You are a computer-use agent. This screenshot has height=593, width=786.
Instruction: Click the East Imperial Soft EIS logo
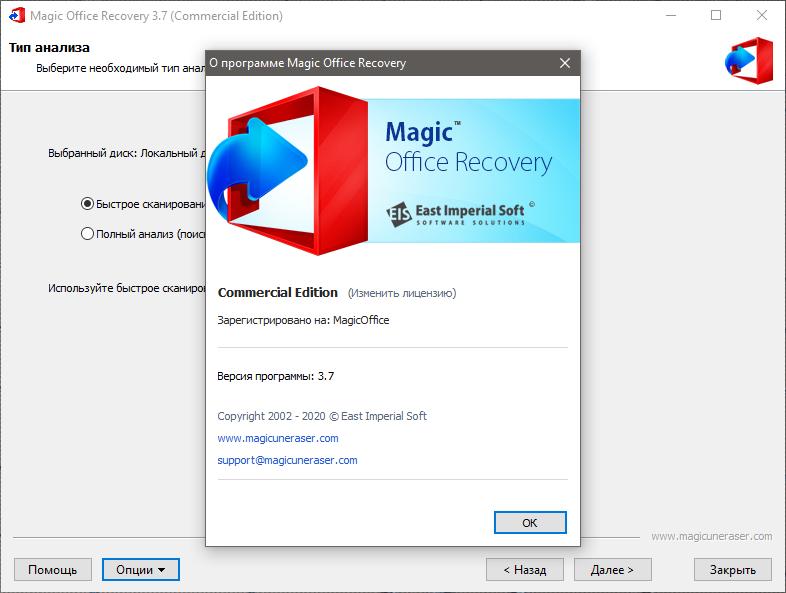click(x=401, y=213)
